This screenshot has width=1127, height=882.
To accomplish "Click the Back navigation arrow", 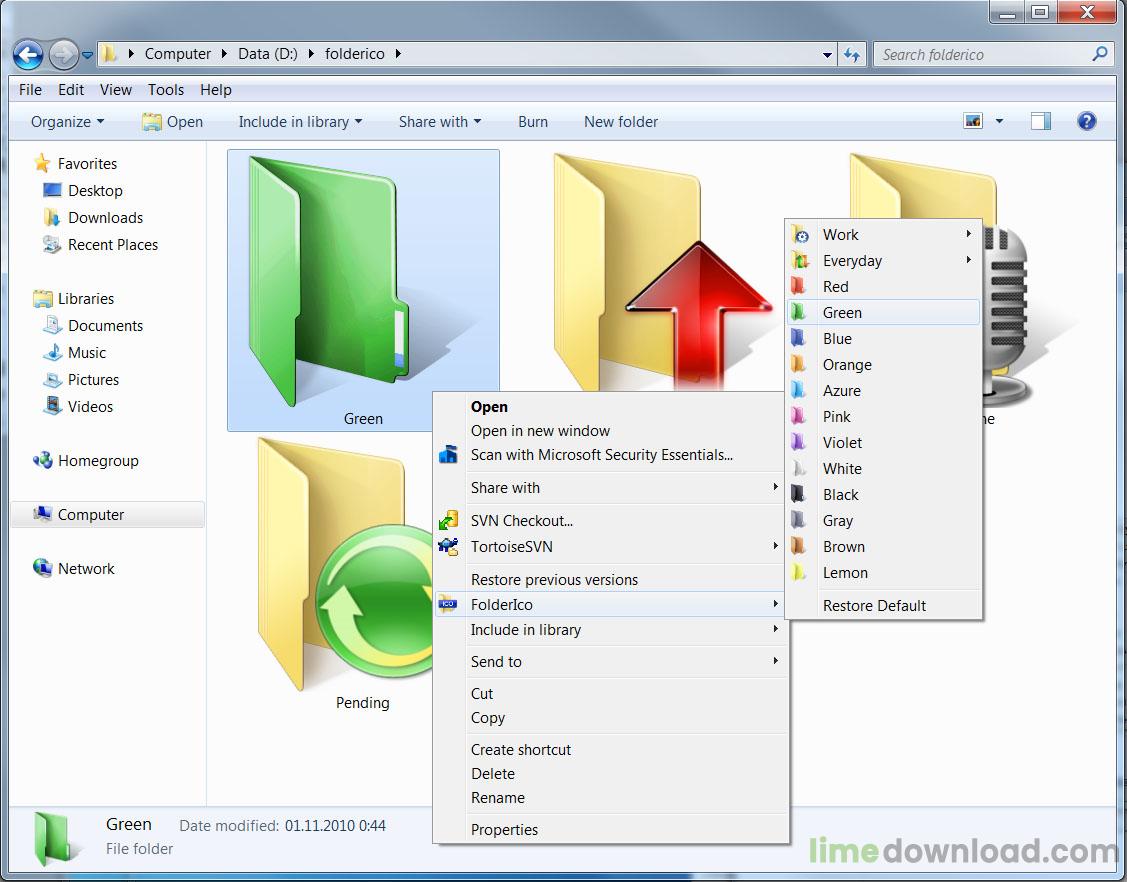I will click(x=28, y=54).
